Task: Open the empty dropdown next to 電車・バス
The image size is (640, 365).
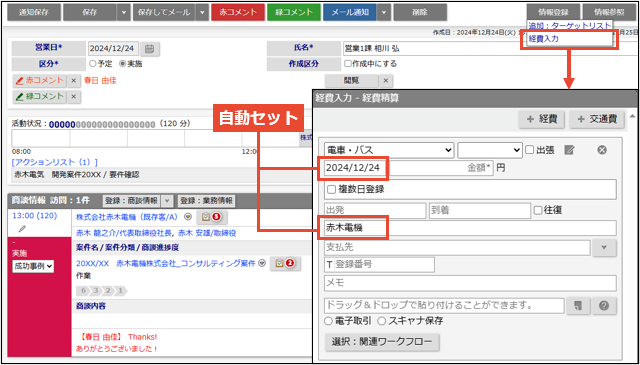Action: (490, 150)
